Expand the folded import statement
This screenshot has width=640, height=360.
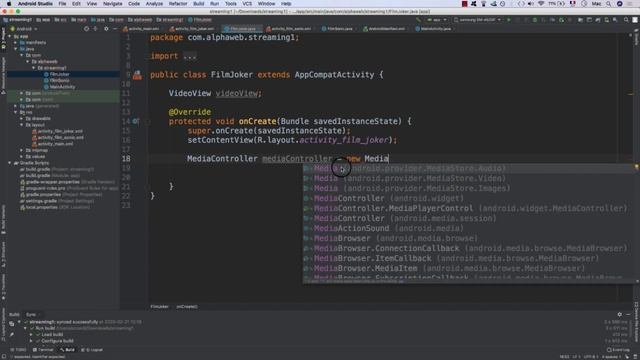pos(189,56)
